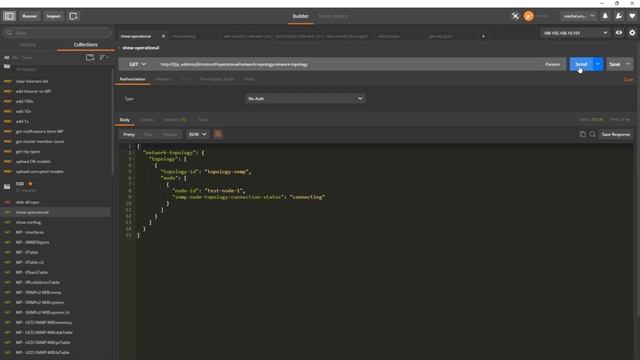Click the Import button
Image resolution: width=640 pixels, height=360 pixels.
pyautogui.click(x=53, y=16)
